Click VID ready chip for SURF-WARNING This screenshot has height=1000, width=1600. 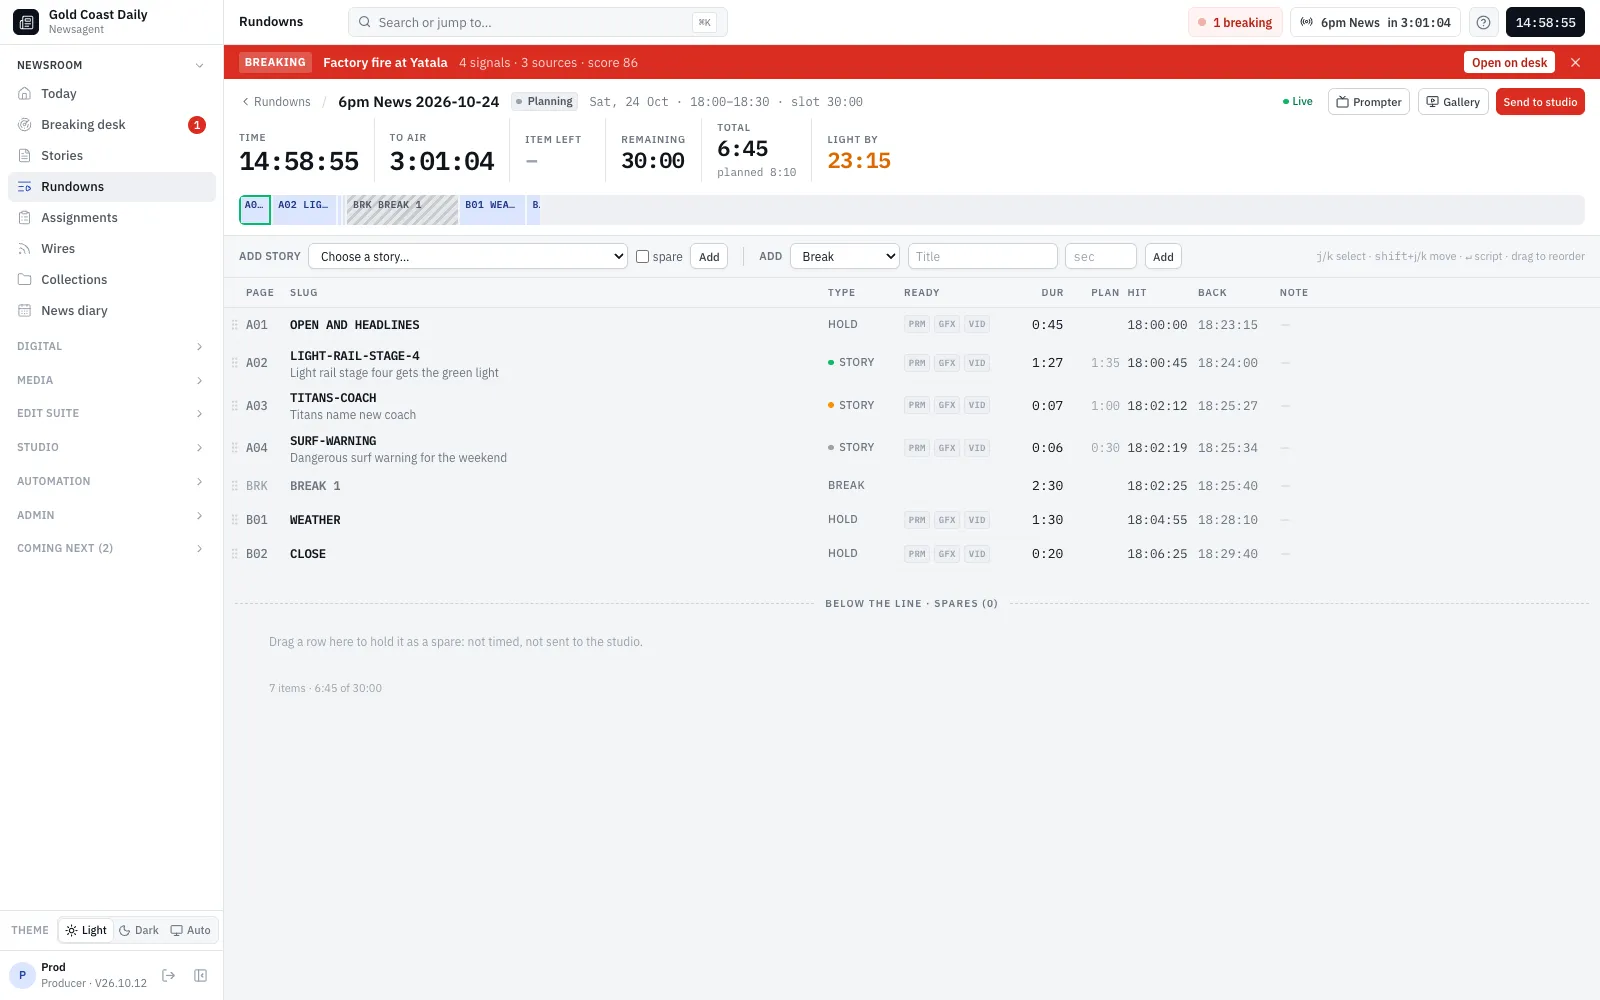[977, 448]
